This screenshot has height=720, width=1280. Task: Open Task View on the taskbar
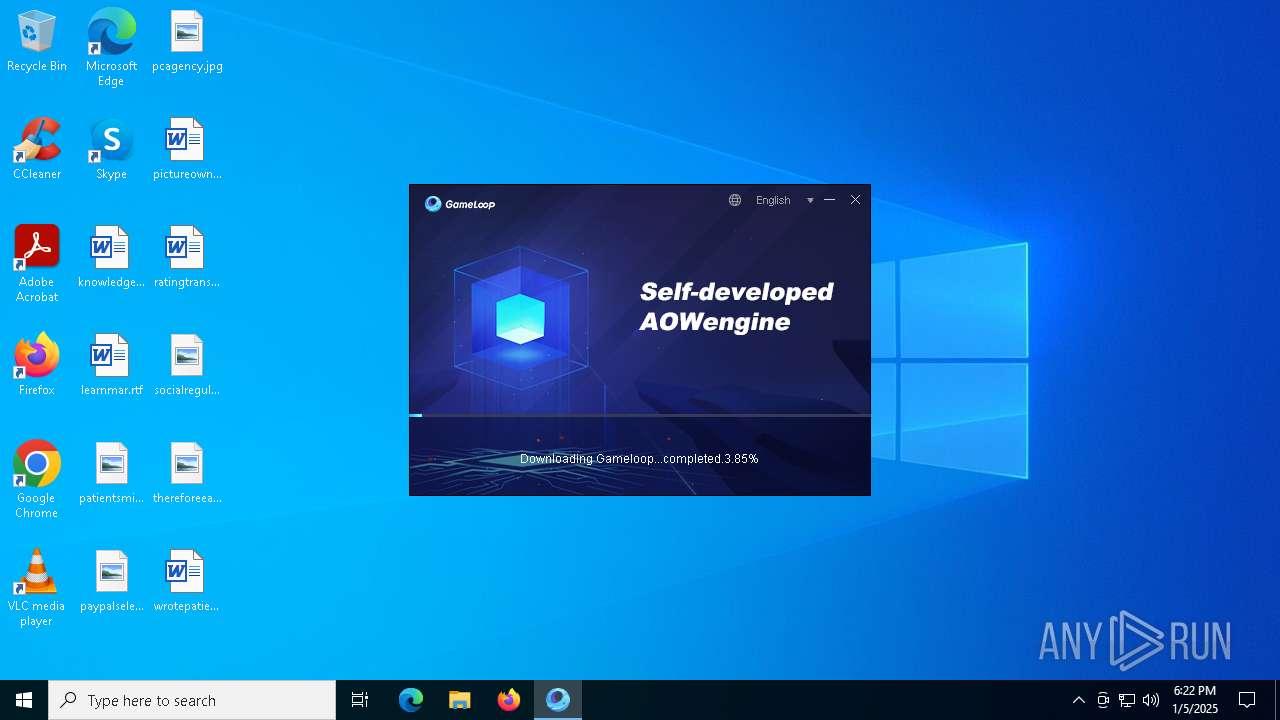(x=360, y=700)
